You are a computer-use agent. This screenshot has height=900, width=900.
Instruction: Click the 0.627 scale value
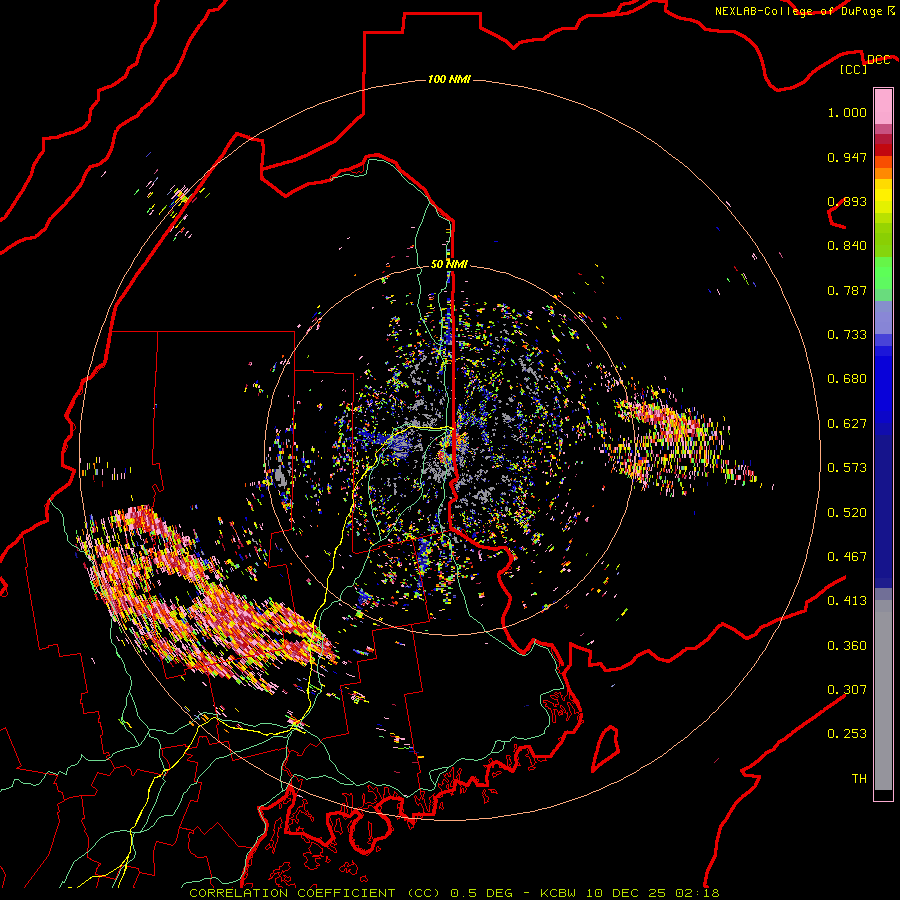click(847, 424)
